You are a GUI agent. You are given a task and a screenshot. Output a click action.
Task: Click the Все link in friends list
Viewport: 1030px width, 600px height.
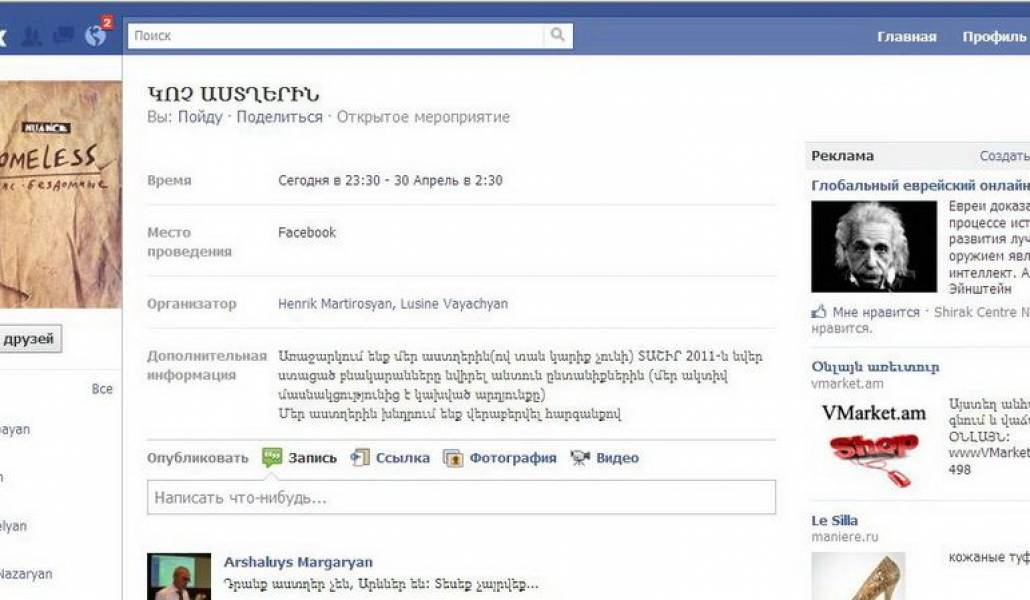[x=102, y=389]
